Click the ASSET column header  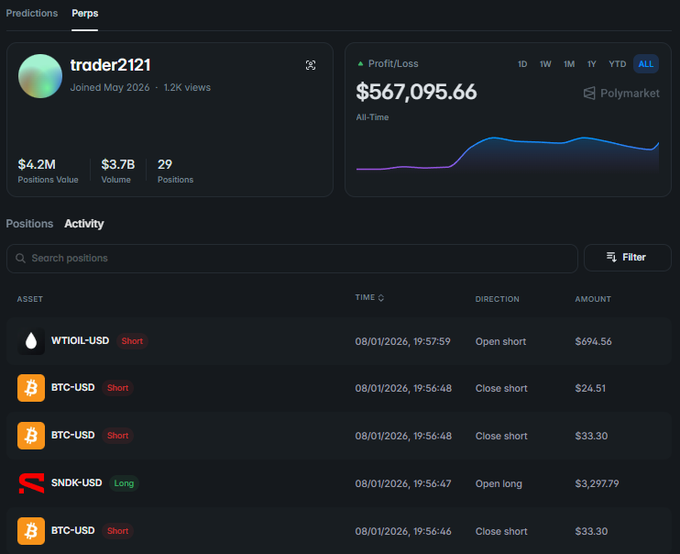30,299
